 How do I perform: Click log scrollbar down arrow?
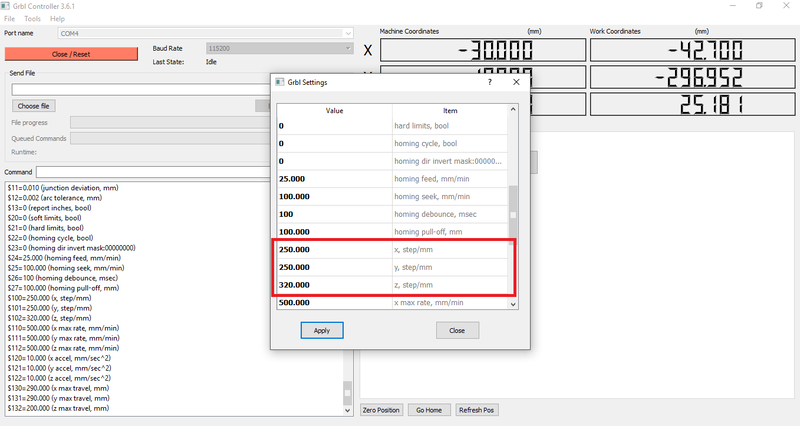(x=347, y=411)
